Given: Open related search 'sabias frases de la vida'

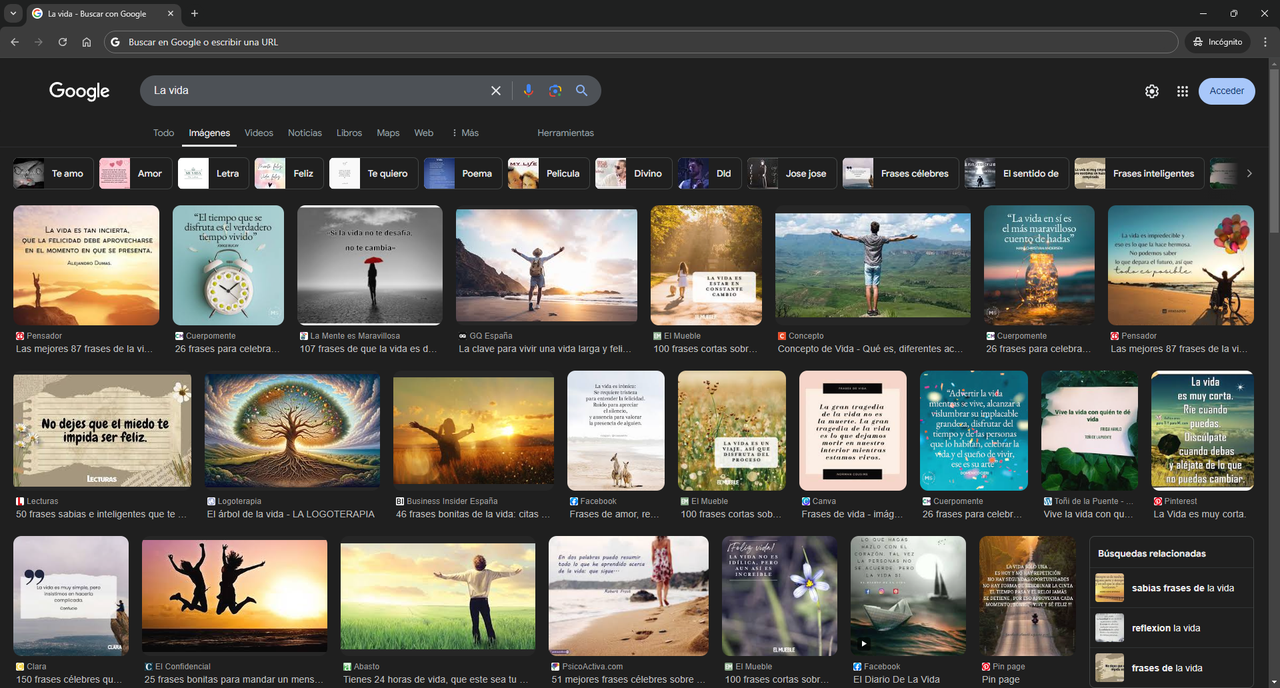Looking at the screenshot, I should 1171,588.
